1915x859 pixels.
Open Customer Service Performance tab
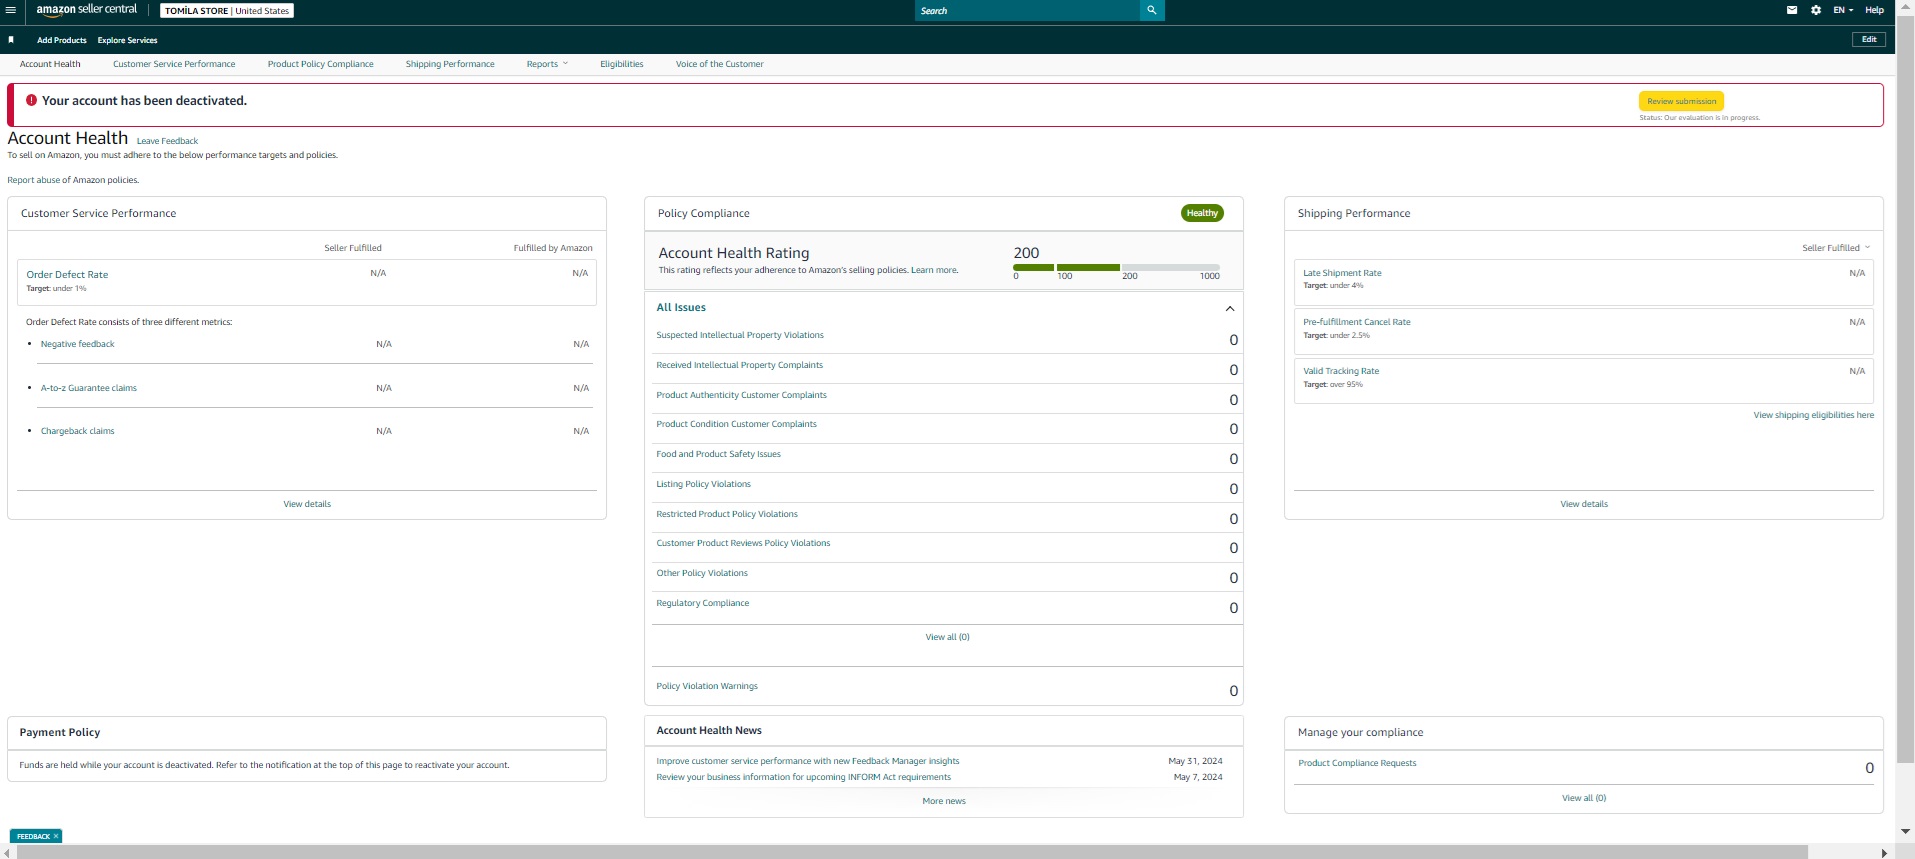point(174,64)
